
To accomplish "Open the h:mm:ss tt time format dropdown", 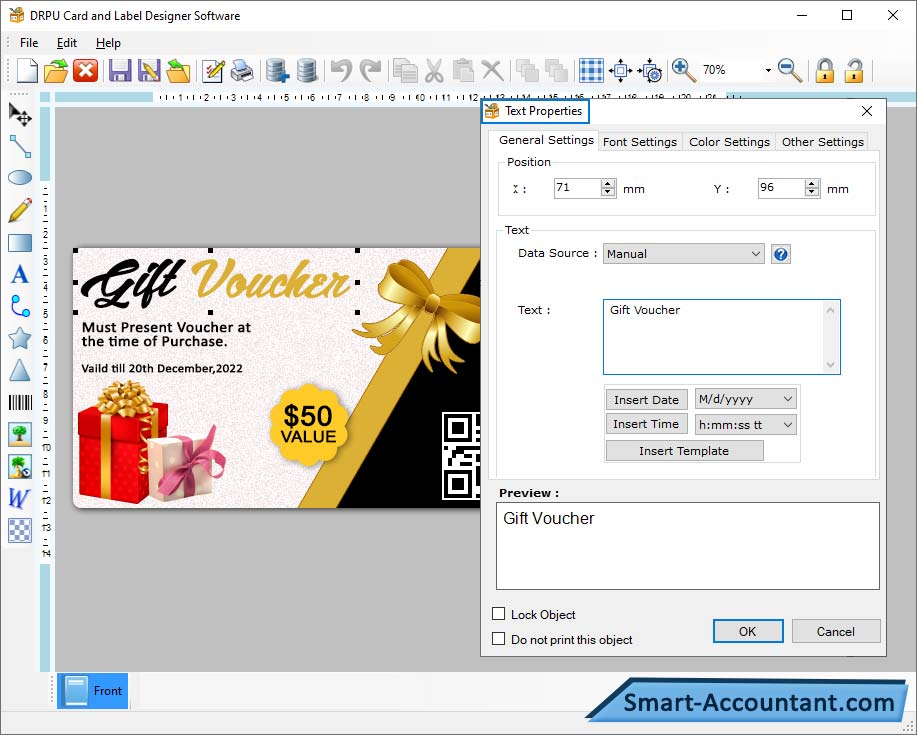I will coord(746,425).
